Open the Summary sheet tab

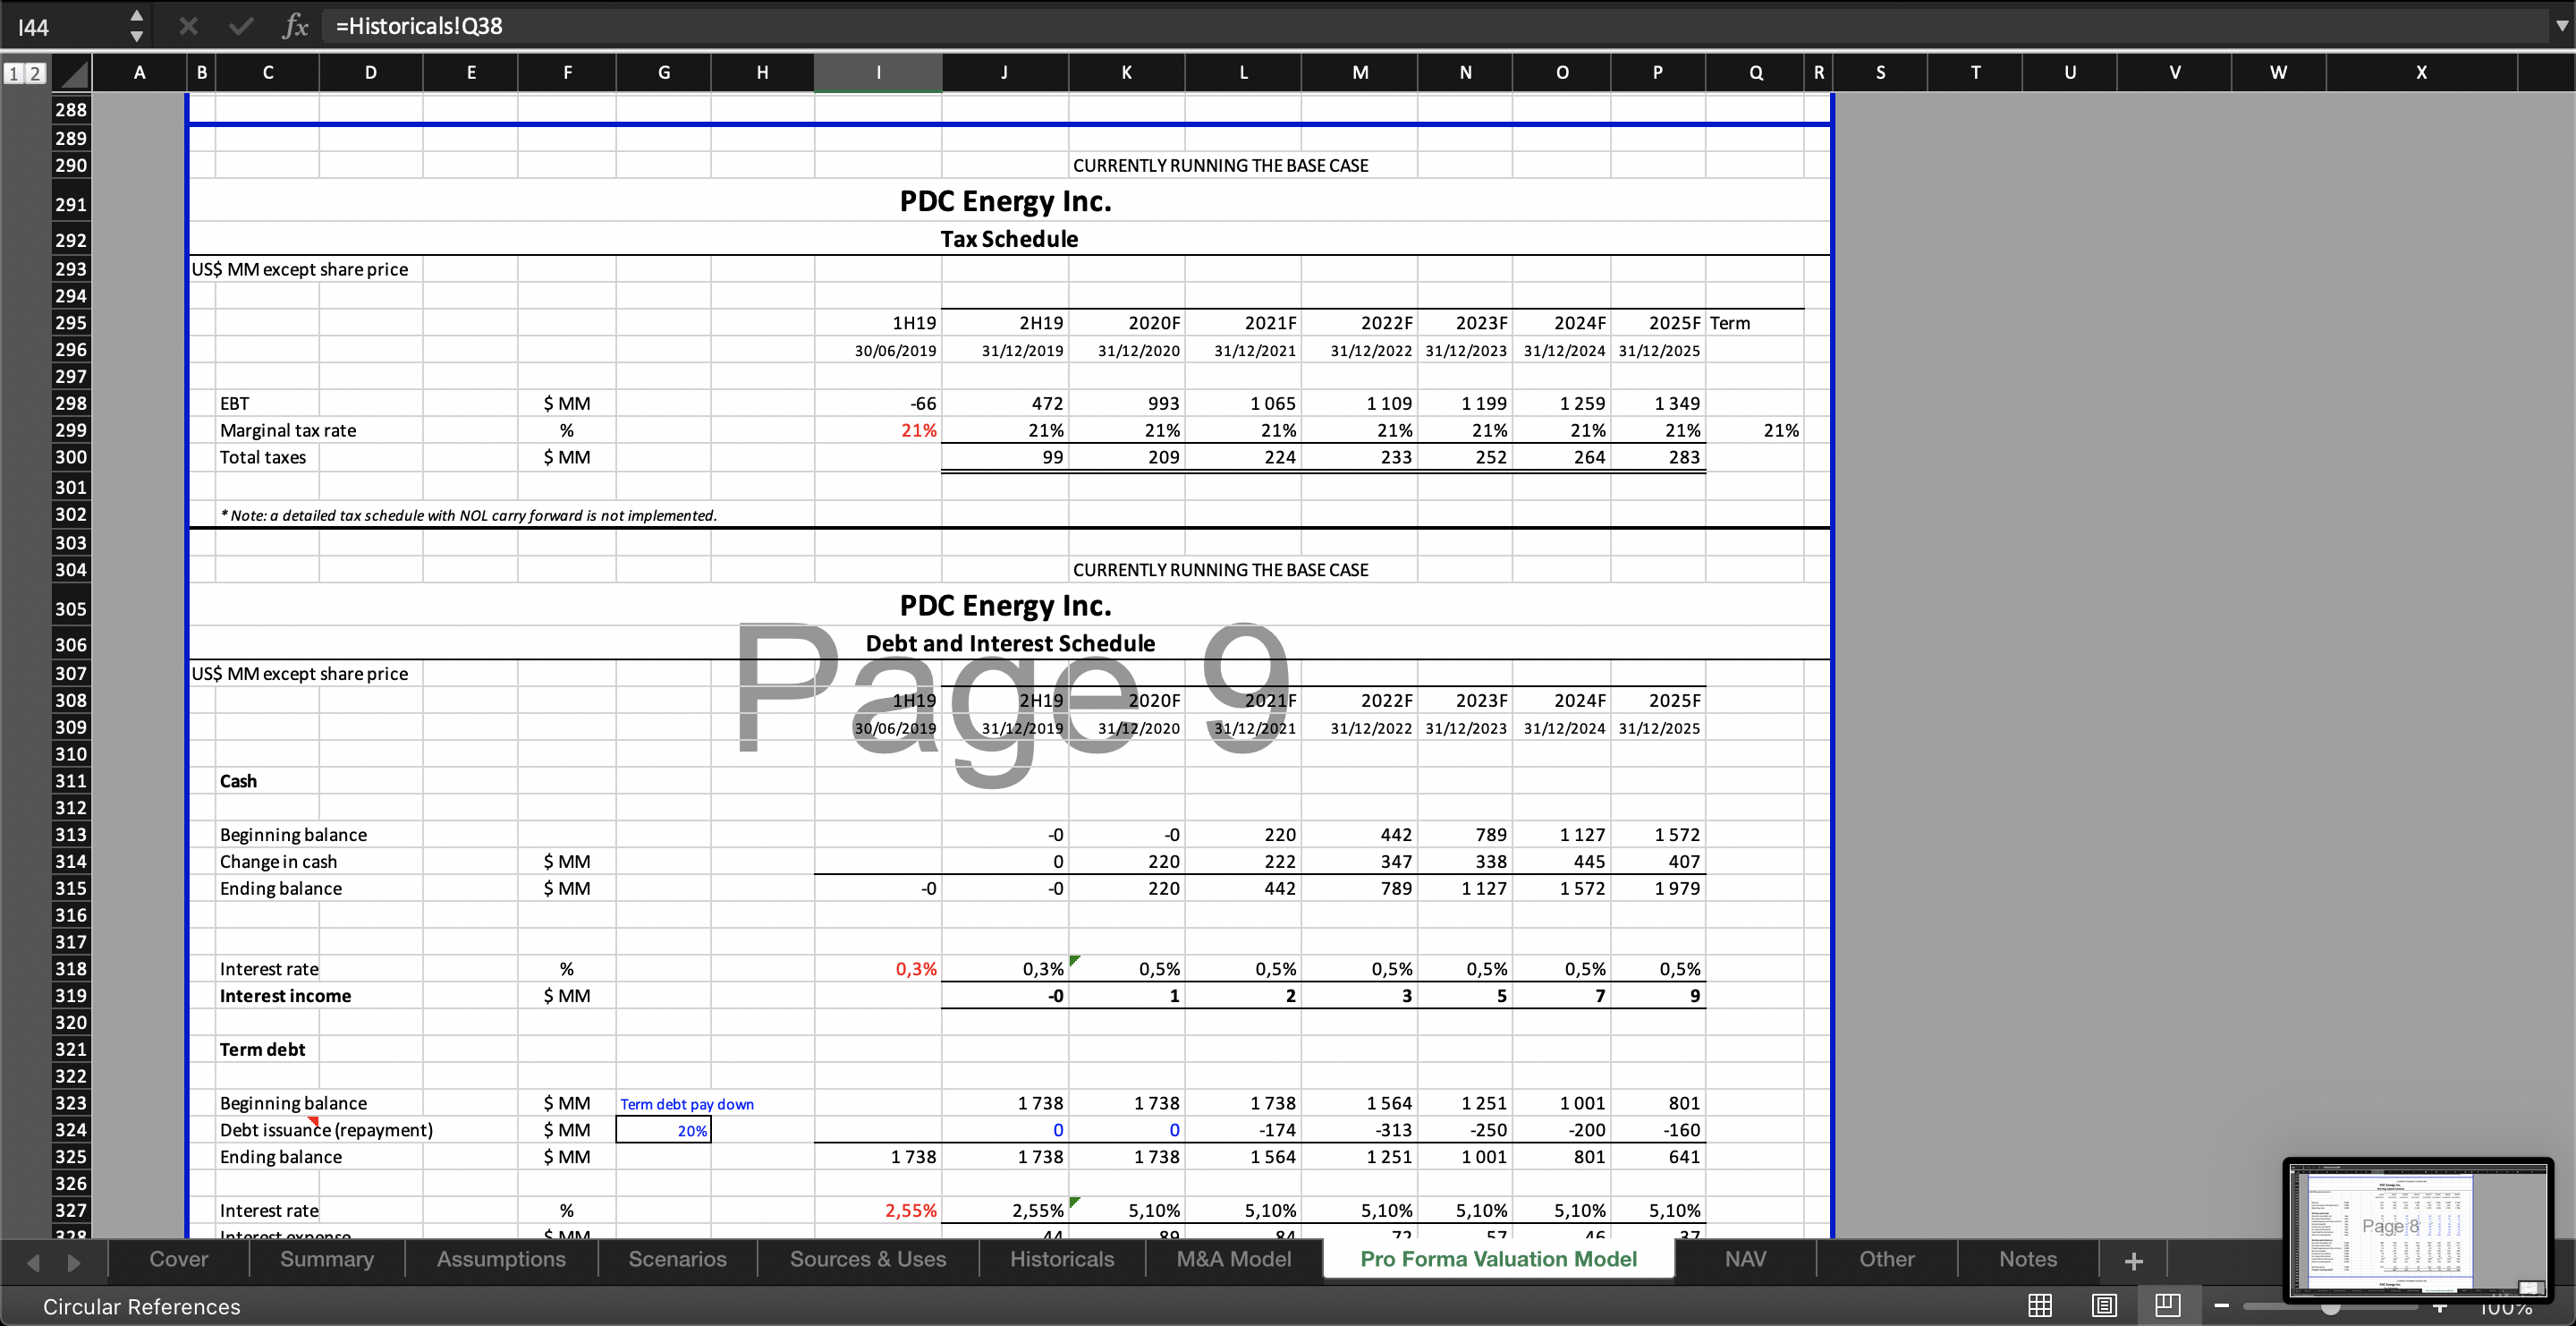click(x=327, y=1259)
